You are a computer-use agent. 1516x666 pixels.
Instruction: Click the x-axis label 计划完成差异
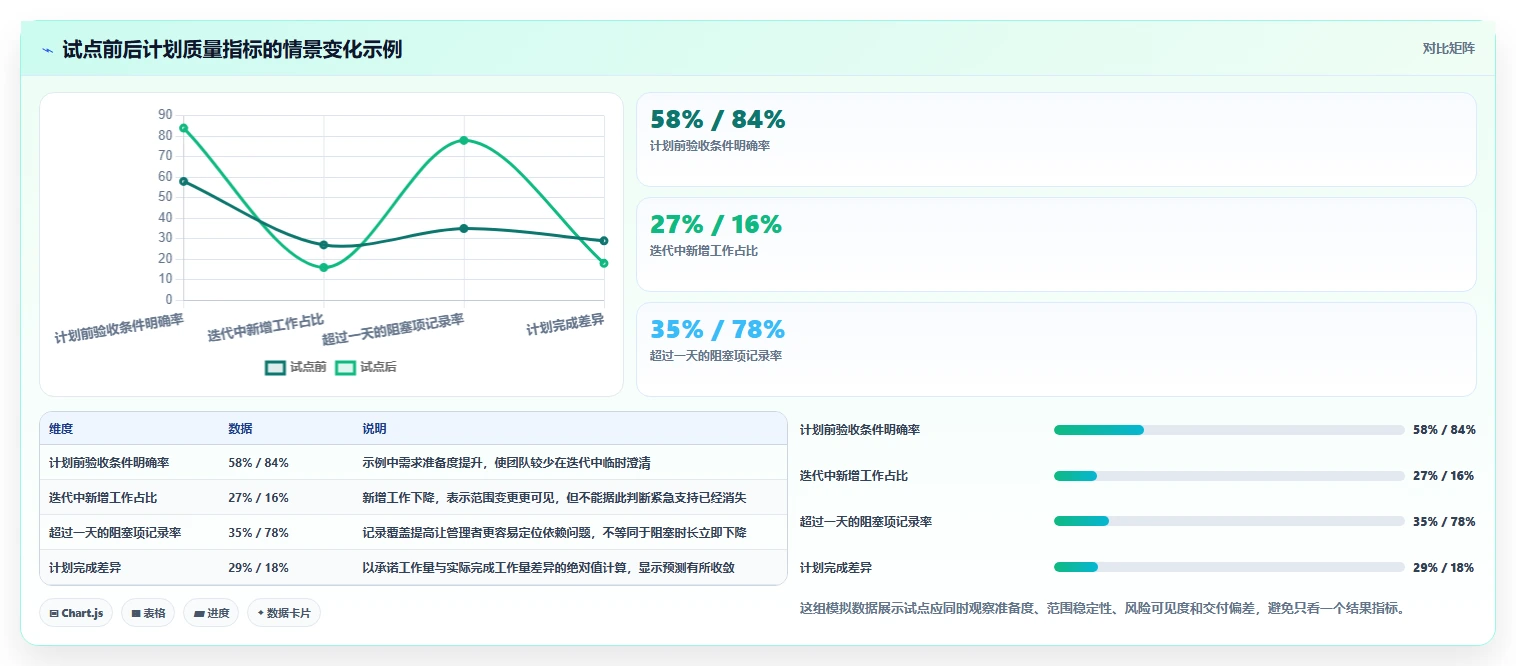[566, 324]
